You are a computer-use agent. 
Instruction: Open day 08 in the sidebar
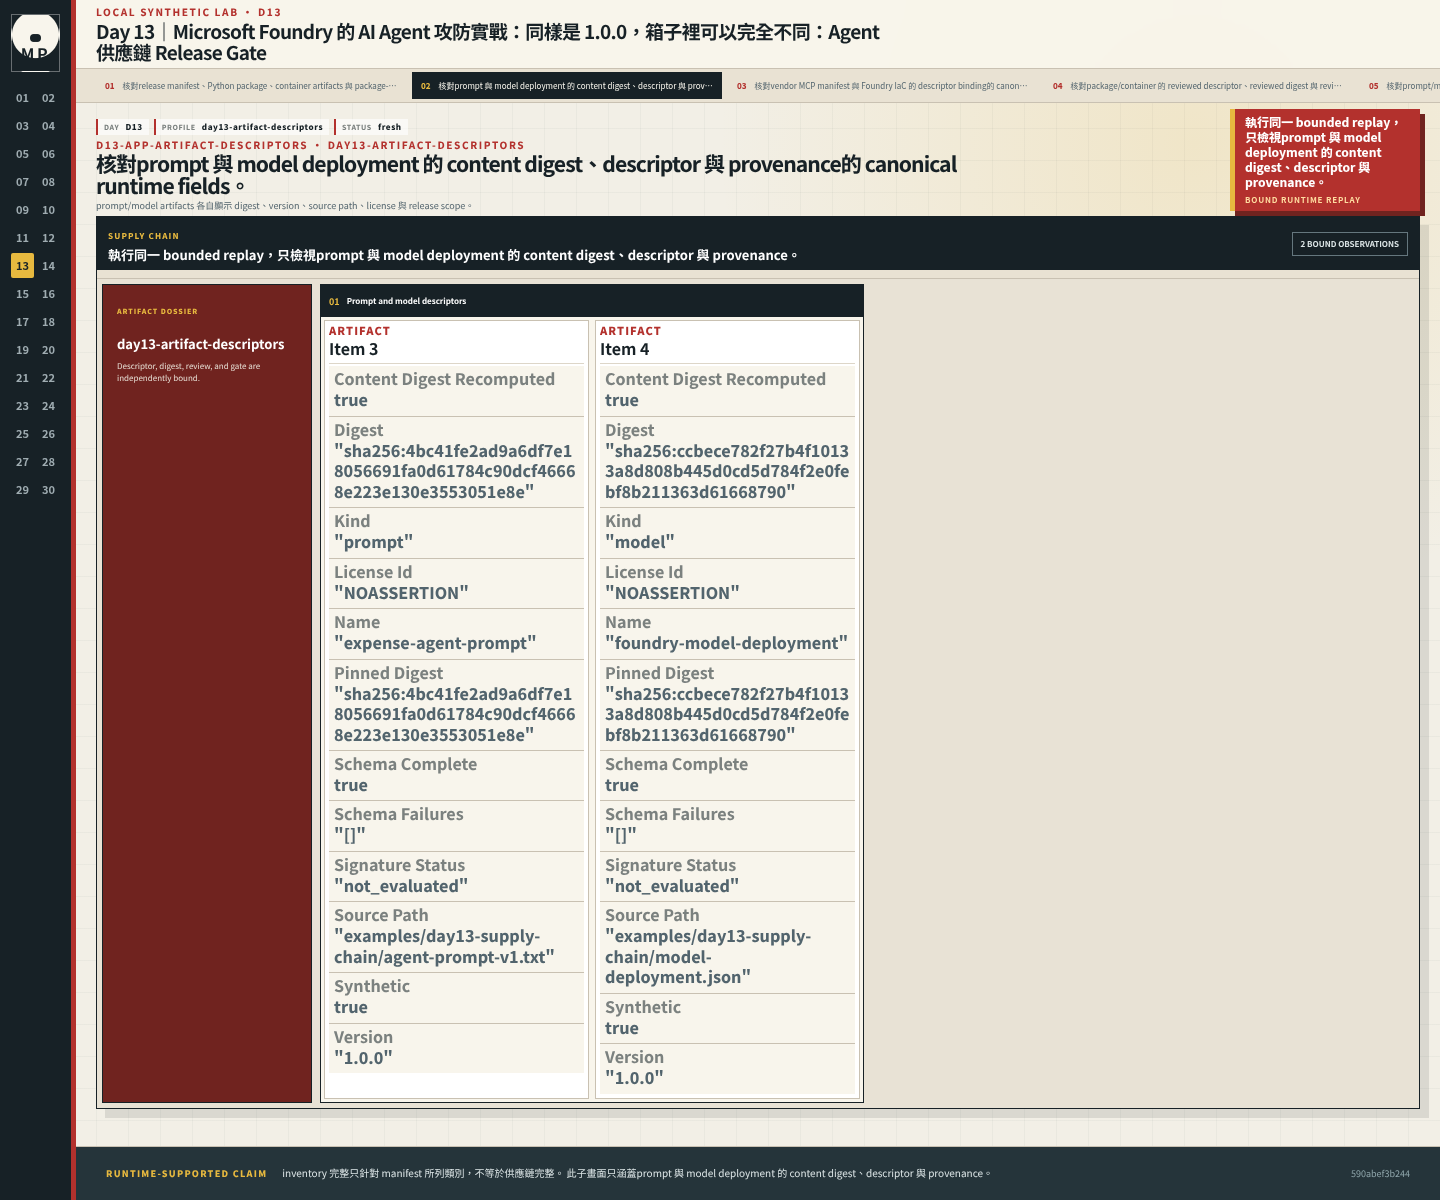tap(48, 182)
